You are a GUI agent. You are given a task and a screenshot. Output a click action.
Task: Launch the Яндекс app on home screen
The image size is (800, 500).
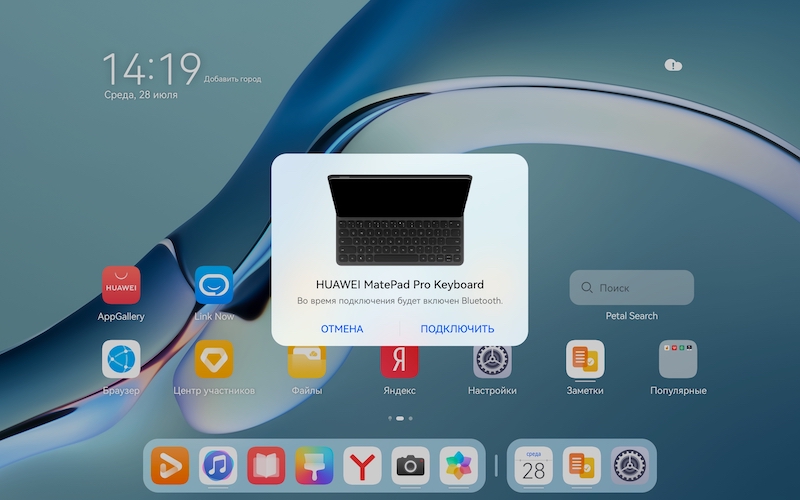[x=399, y=362]
